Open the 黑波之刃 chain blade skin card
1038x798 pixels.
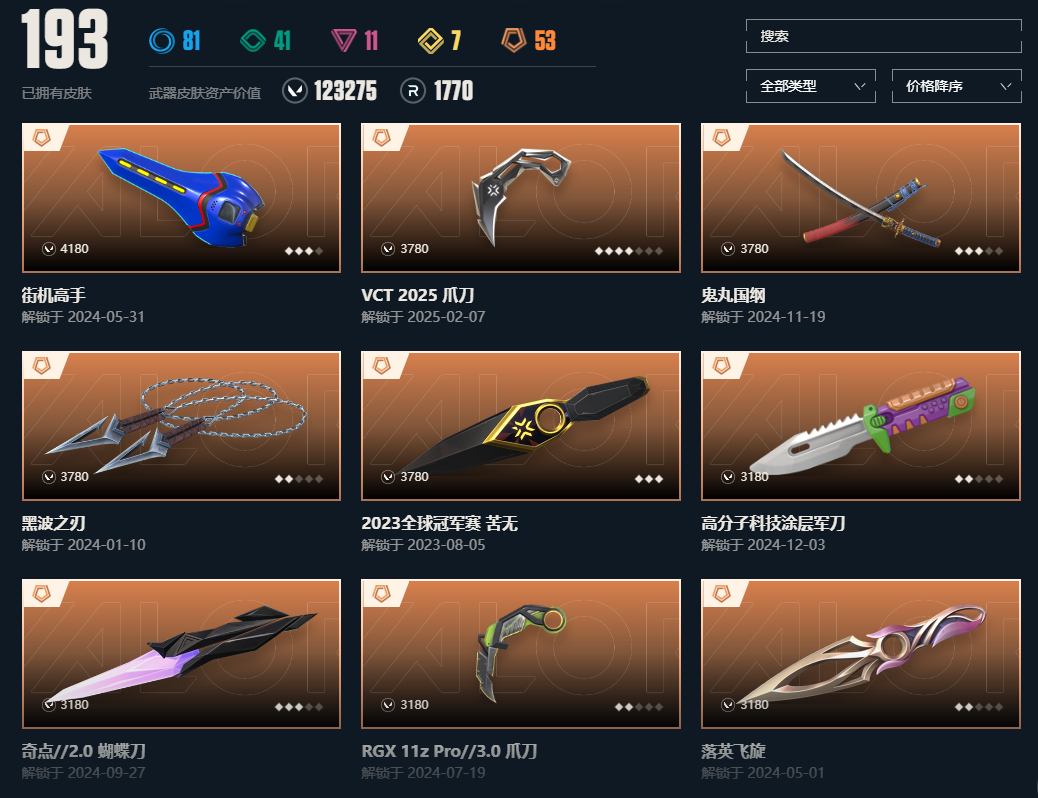point(181,425)
